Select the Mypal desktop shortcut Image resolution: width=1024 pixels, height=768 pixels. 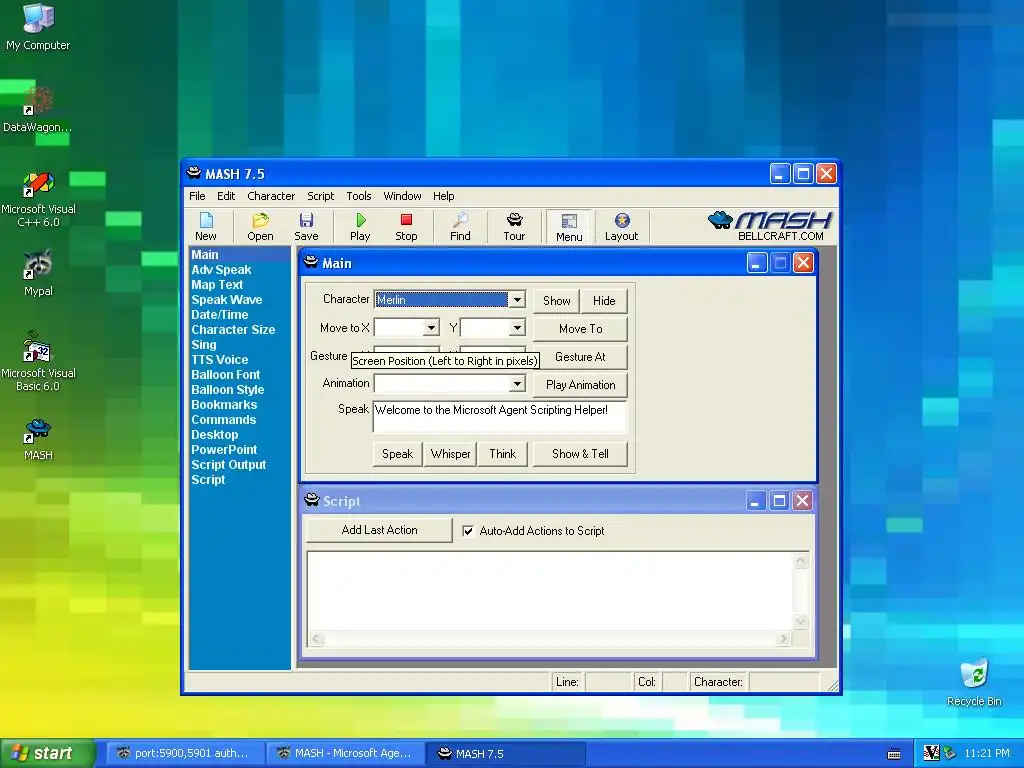[x=38, y=273]
